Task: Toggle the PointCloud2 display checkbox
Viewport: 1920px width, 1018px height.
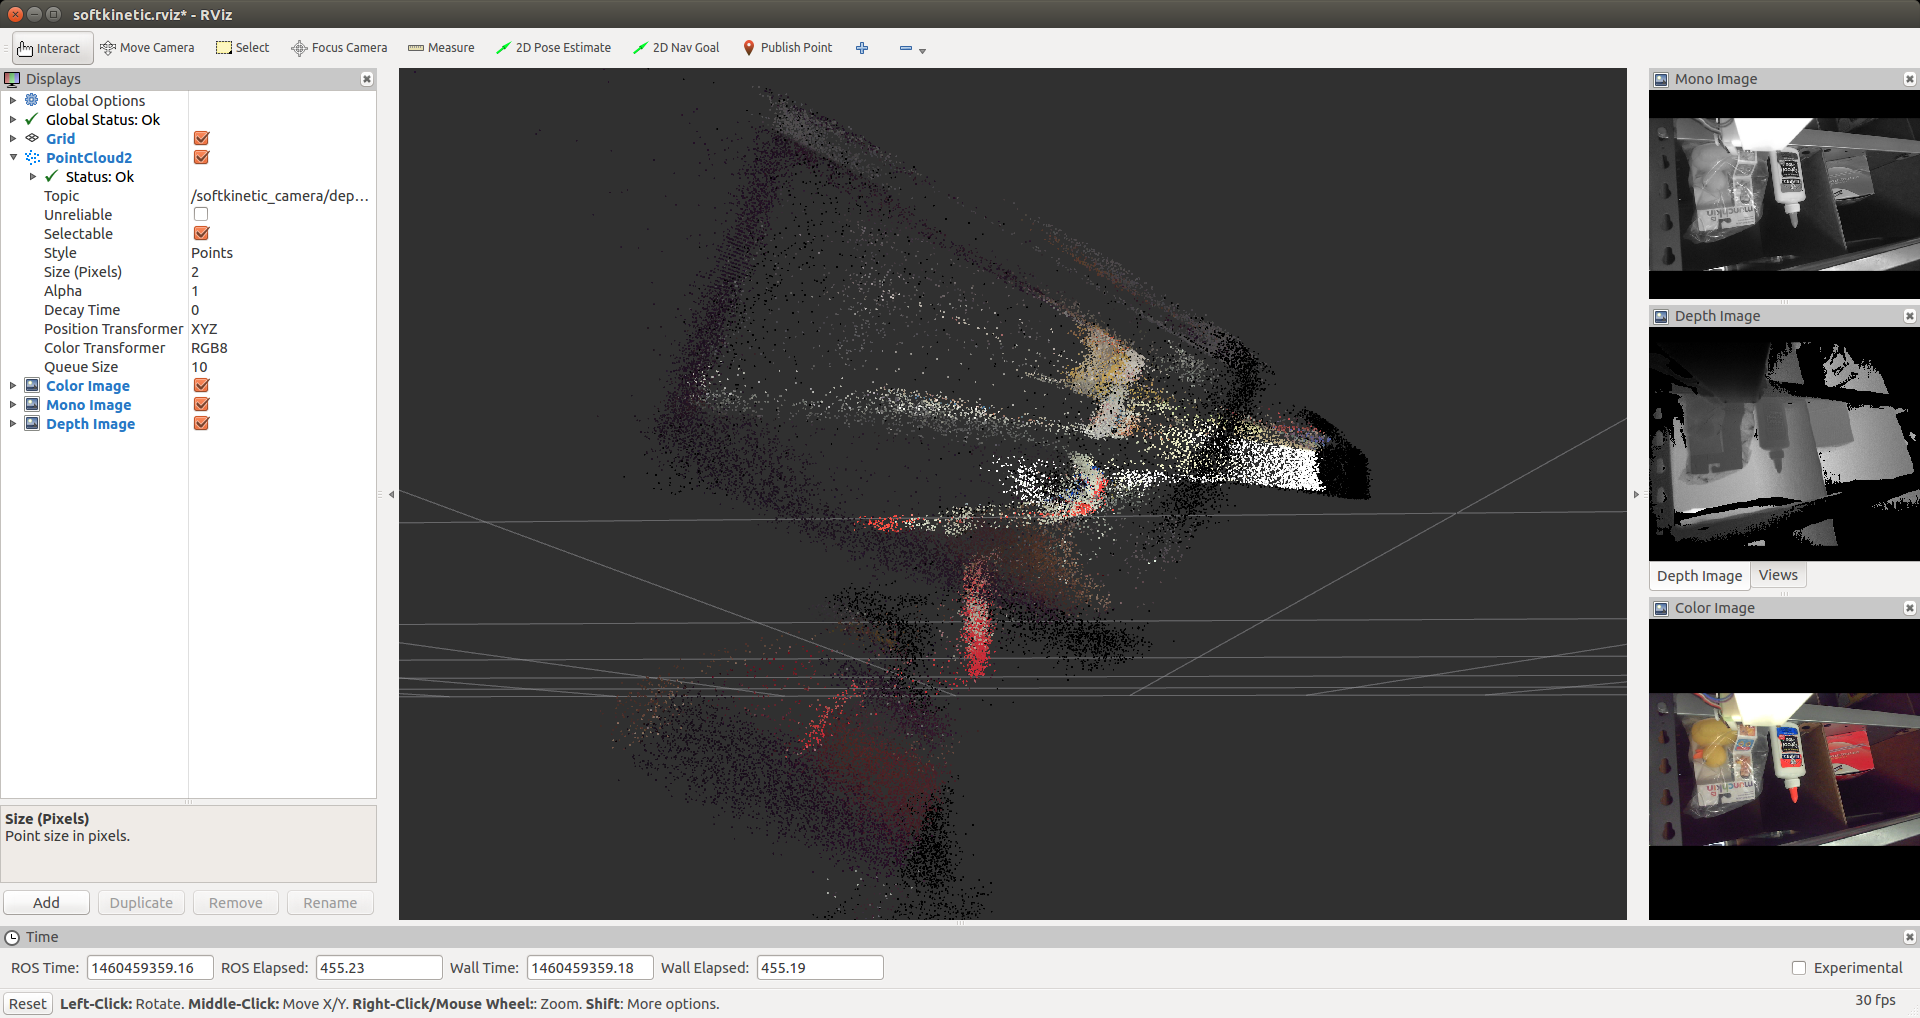Action: [x=201, y=157]
